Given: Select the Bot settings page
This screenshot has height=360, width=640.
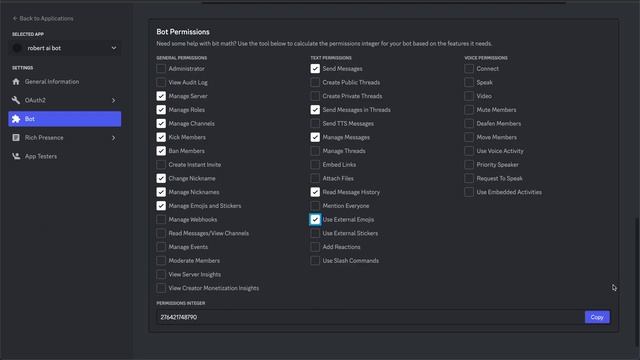Looking at the screenshot, I should pyautogui.click(x=65, y=119).
